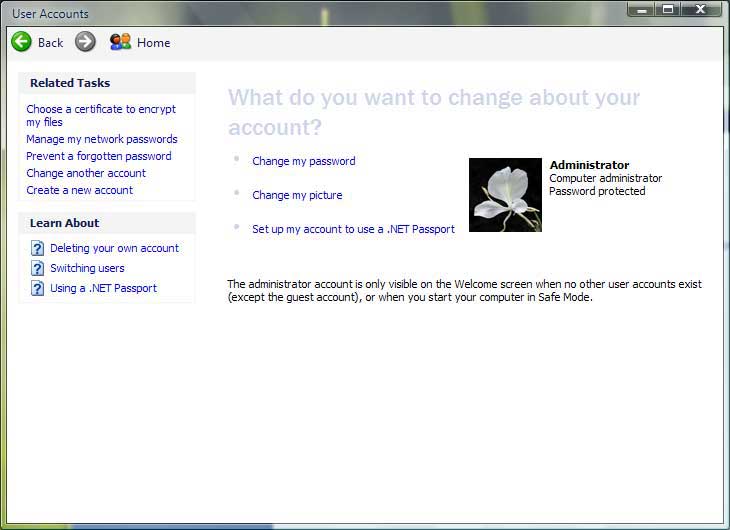The image size is (730, 530).
Task: Open help icon beside Deleting your own account
Action: pyautogui.click(x=38, y=248)
